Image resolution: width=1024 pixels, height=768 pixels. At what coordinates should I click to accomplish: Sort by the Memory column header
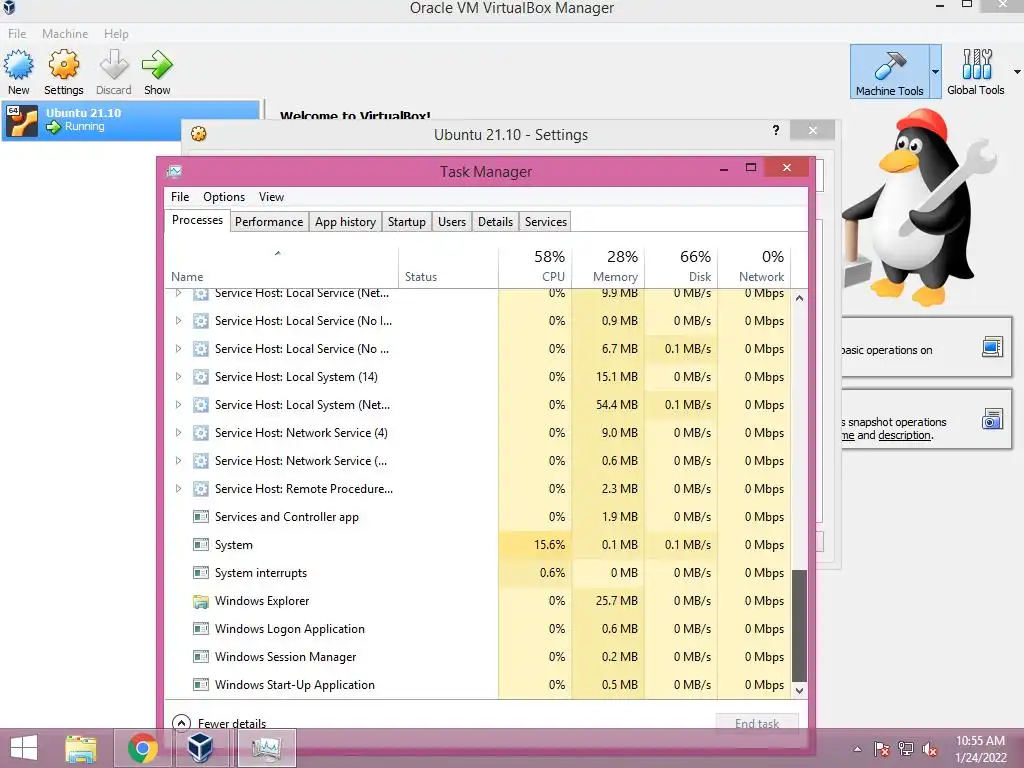pos(608,267)
